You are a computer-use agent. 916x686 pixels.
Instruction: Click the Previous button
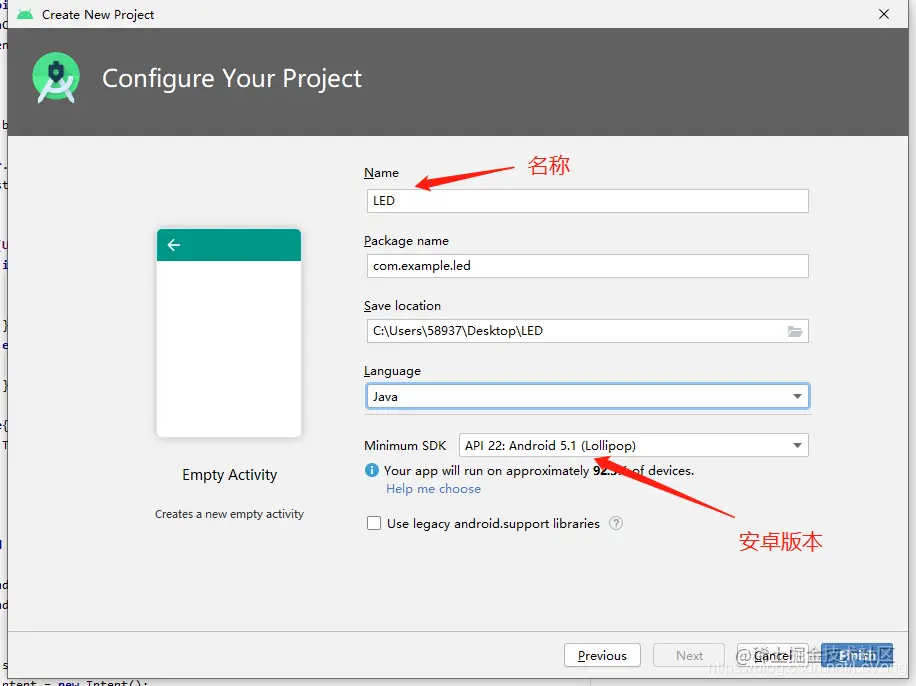pyautogui.click(x=602, y=655)
